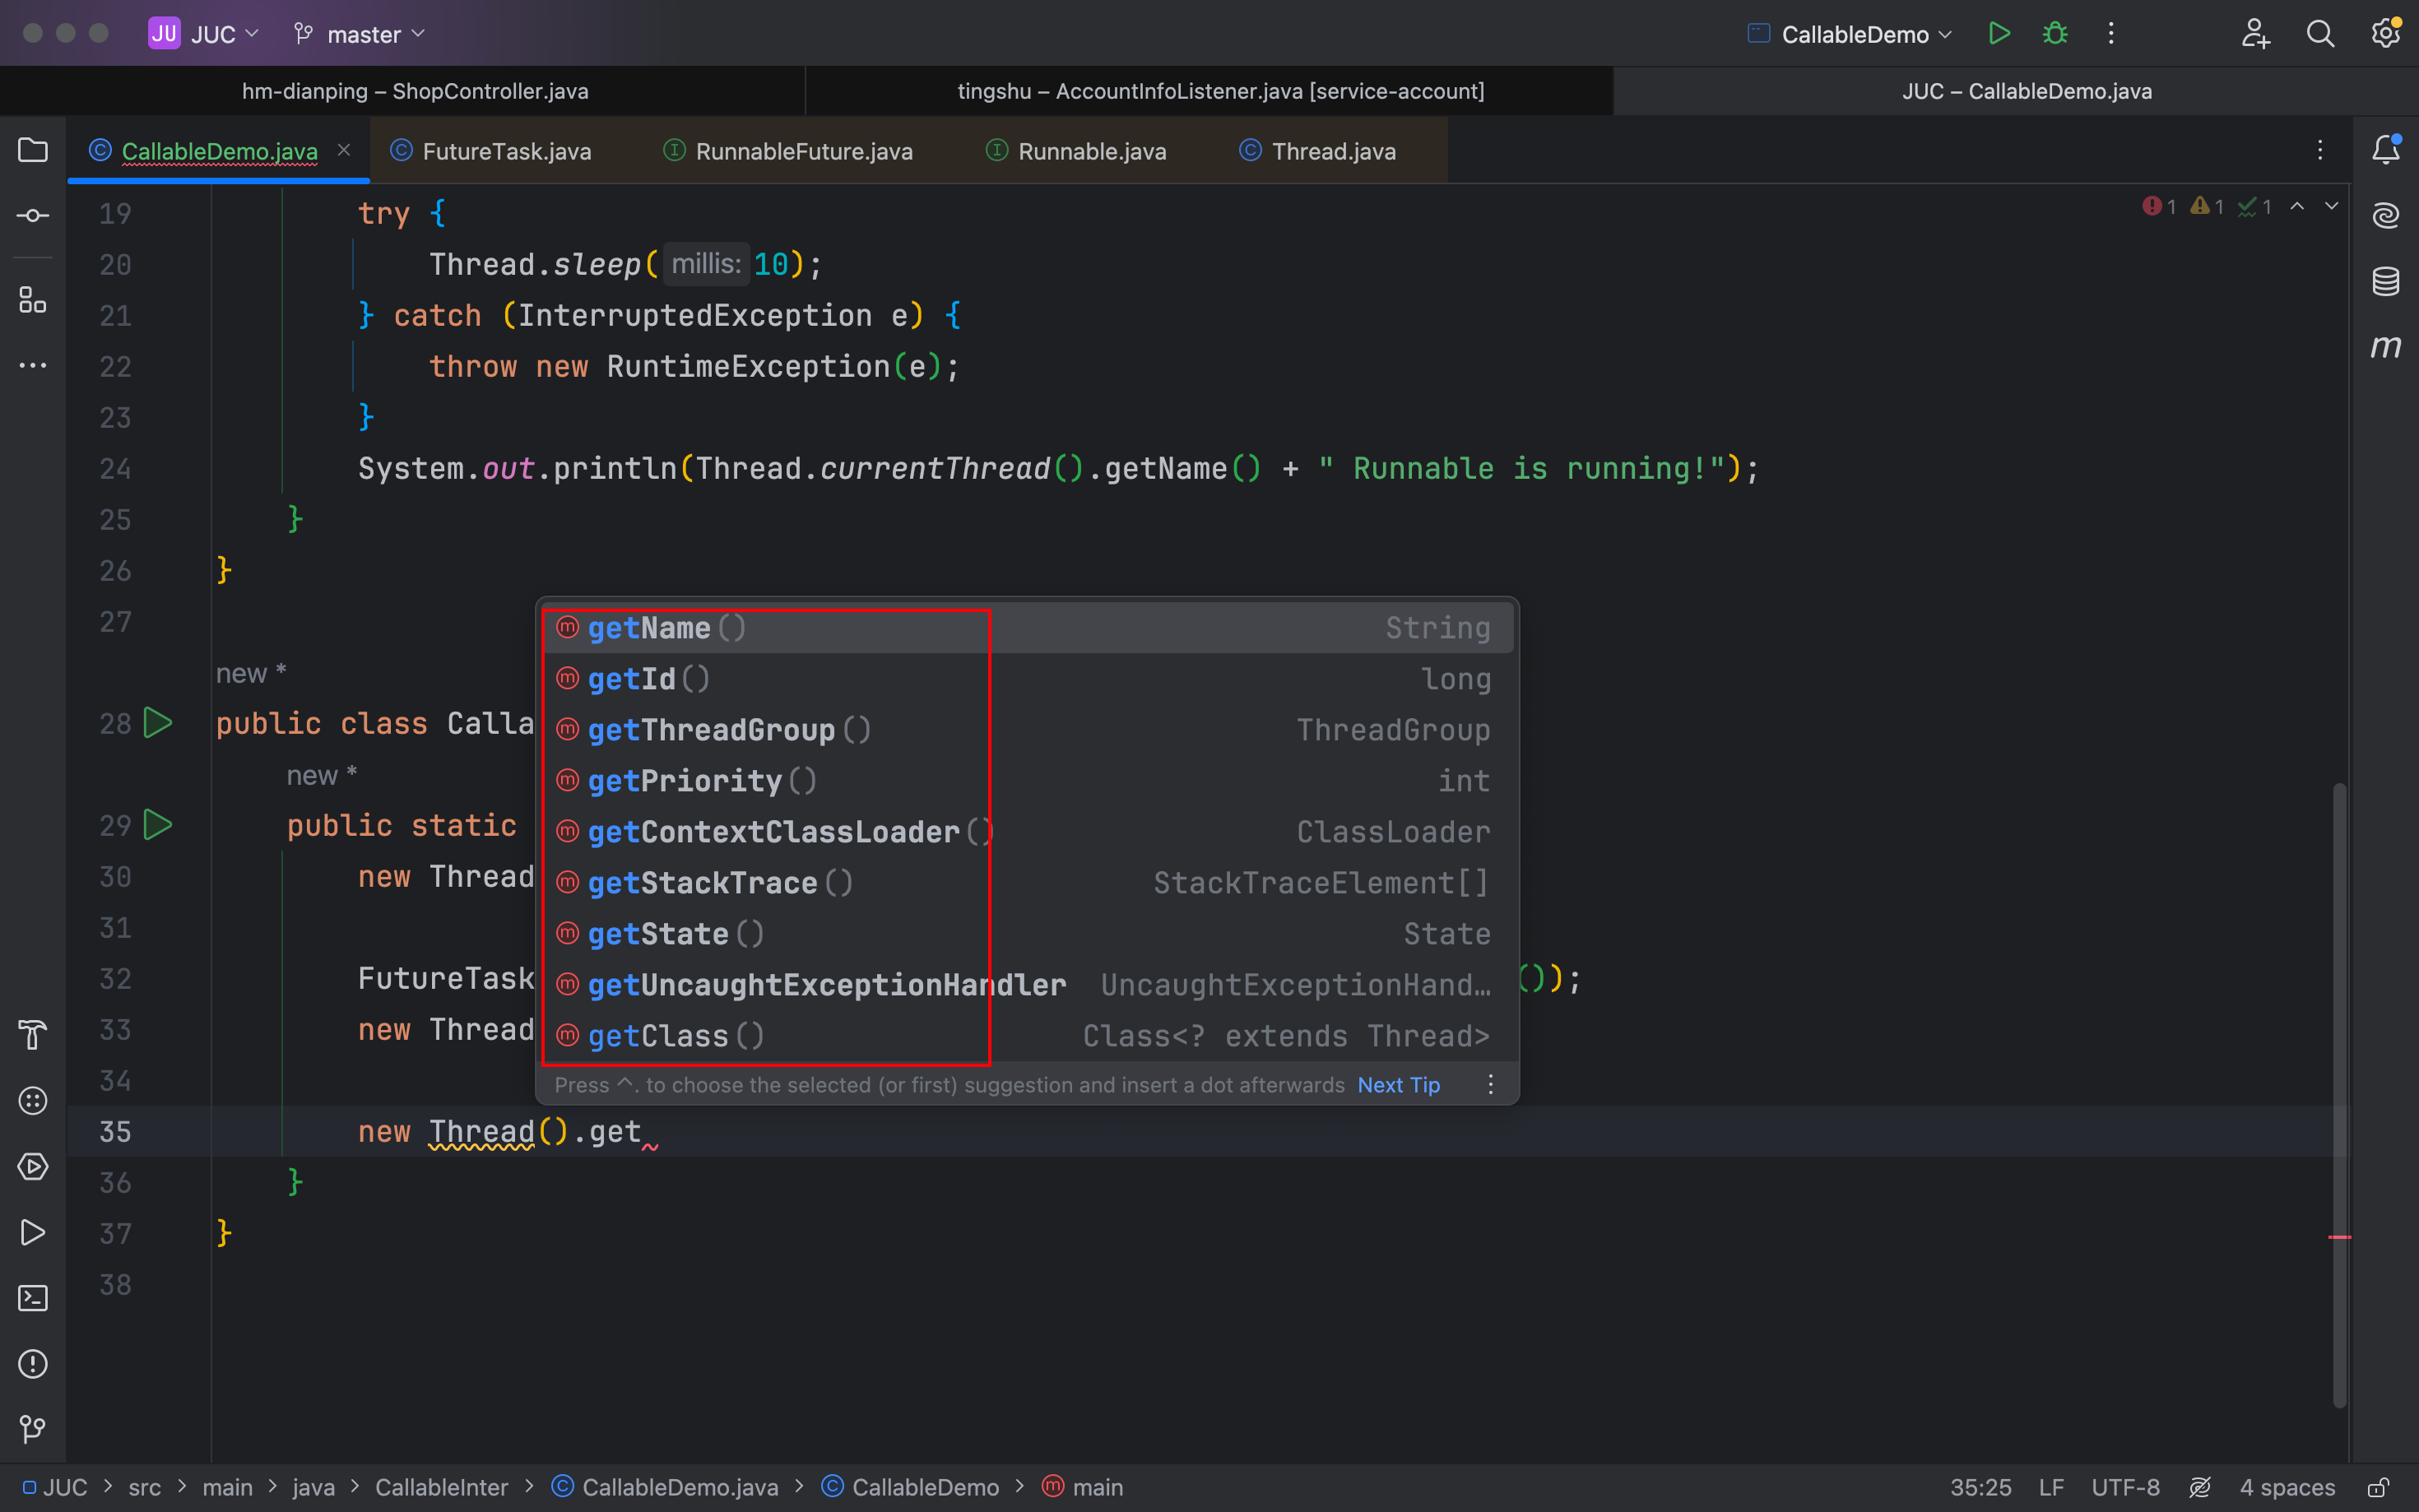Toggle inspections highlighting icon in status bar
Viewport: 2419px width, 1512px height.
click(x=2199, y=1487)
